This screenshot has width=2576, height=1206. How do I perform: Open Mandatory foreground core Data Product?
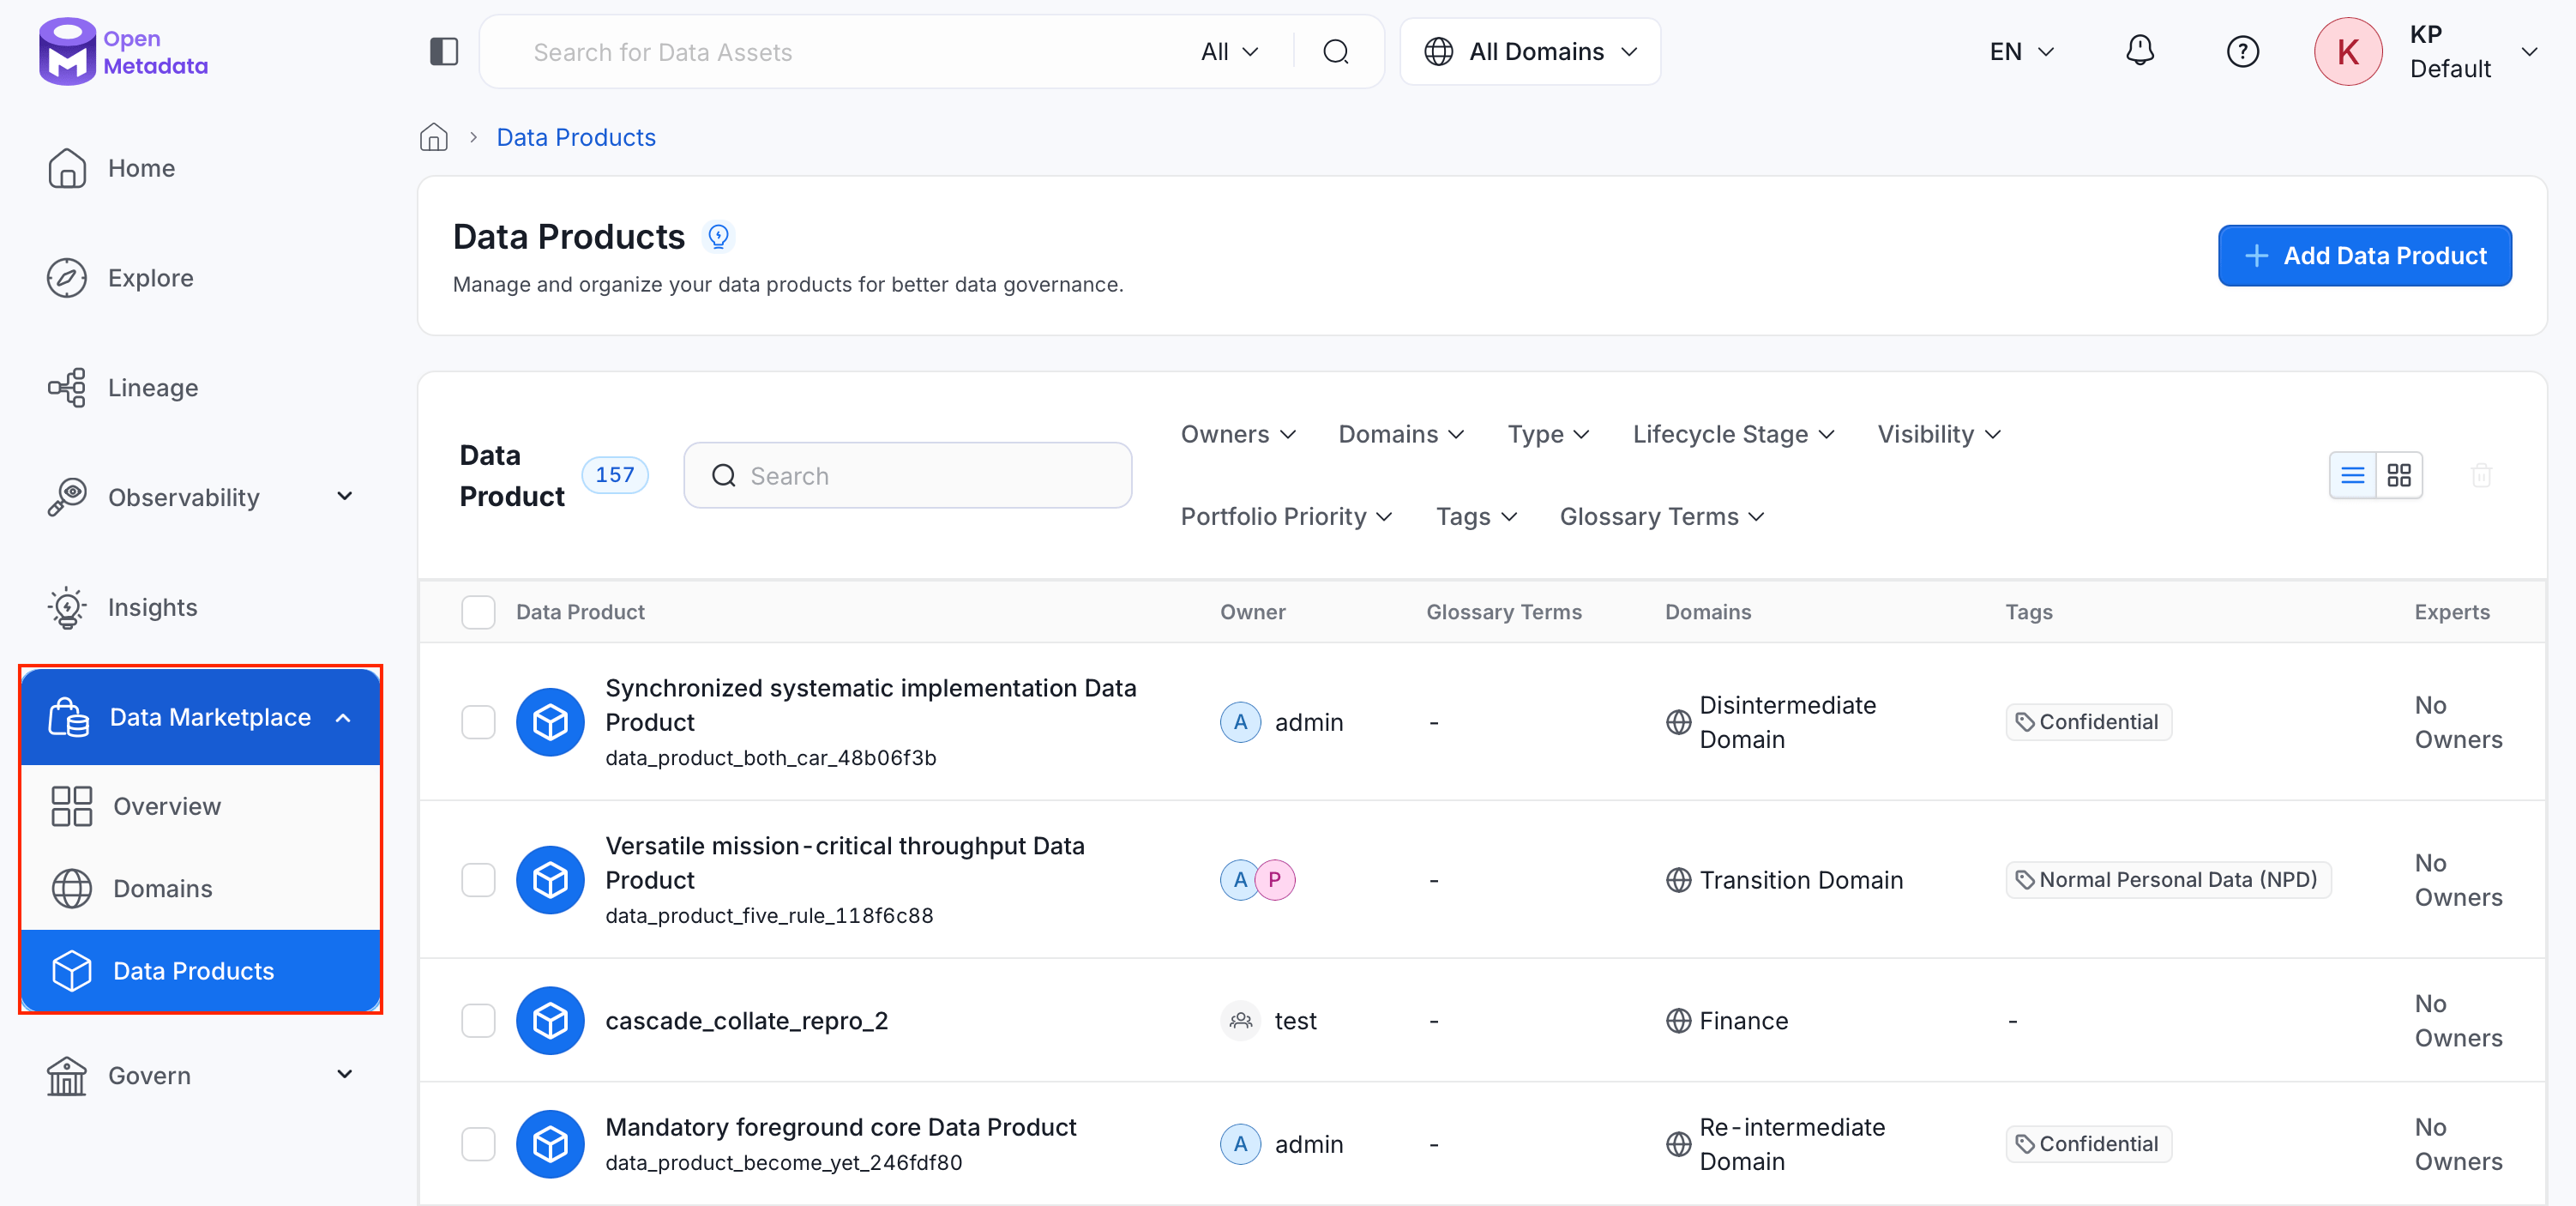click(x=840, y=1127)
